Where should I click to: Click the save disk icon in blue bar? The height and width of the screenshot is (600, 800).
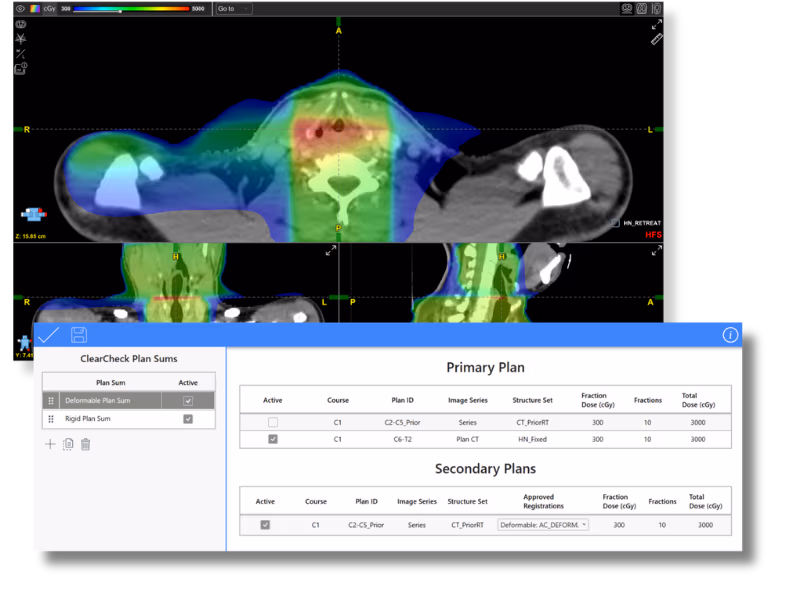79,335
